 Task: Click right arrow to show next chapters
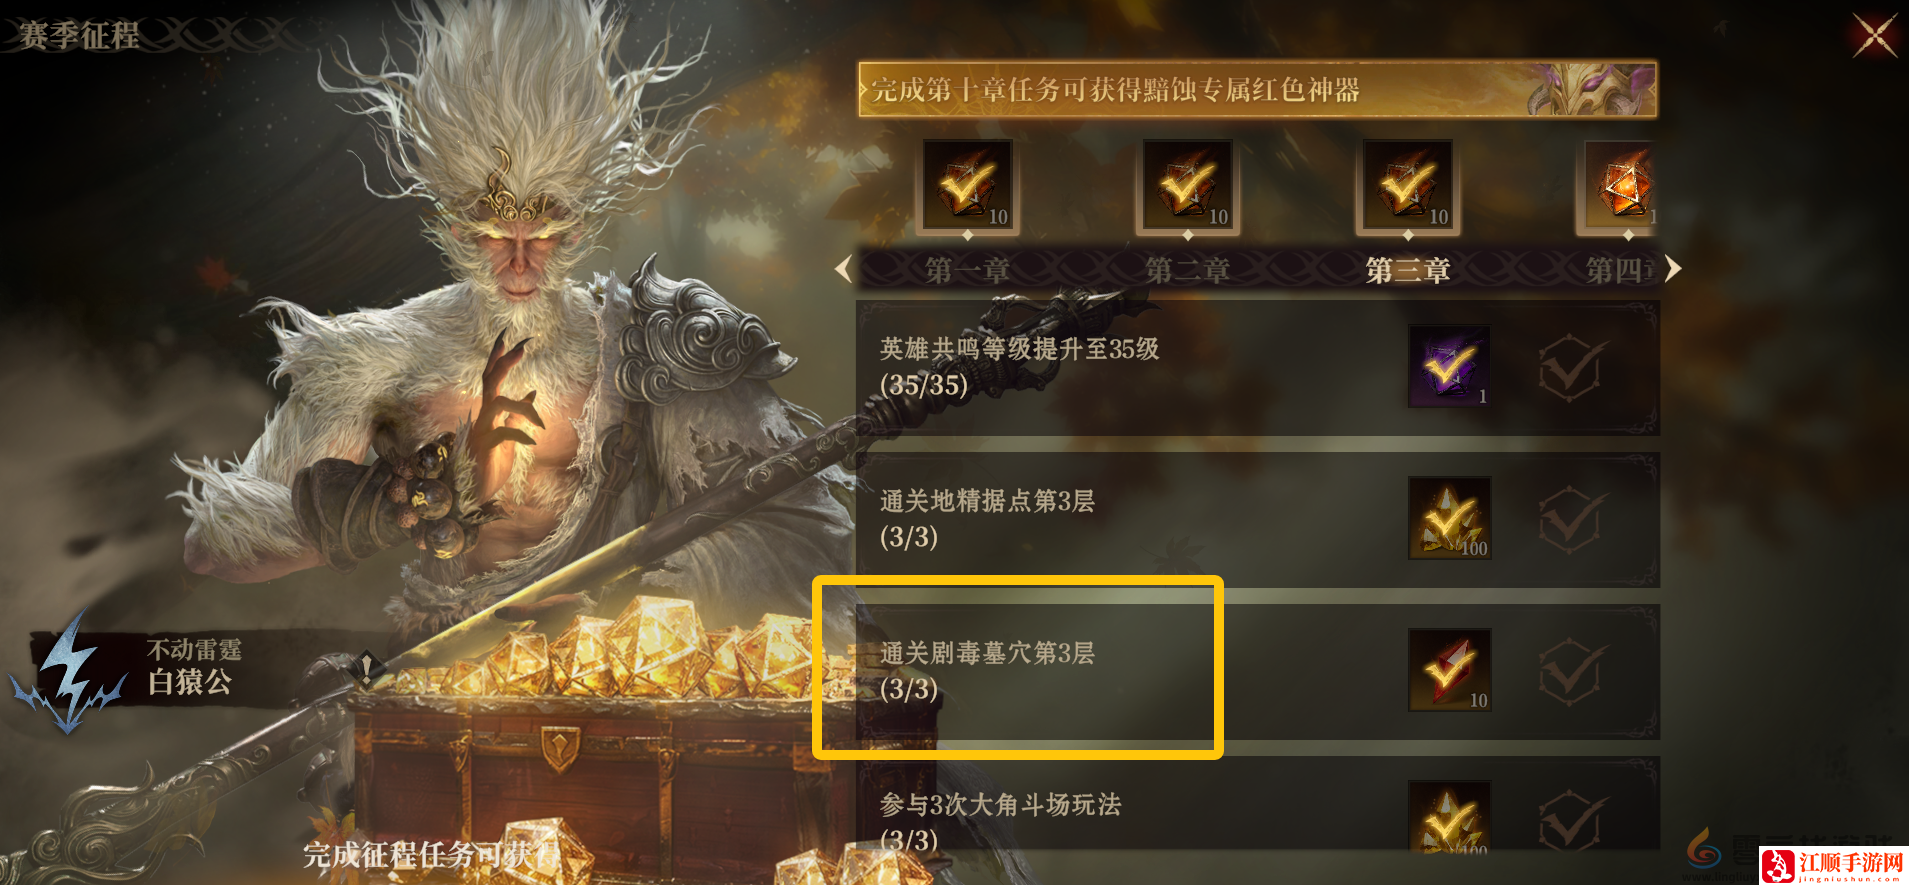1672,268
